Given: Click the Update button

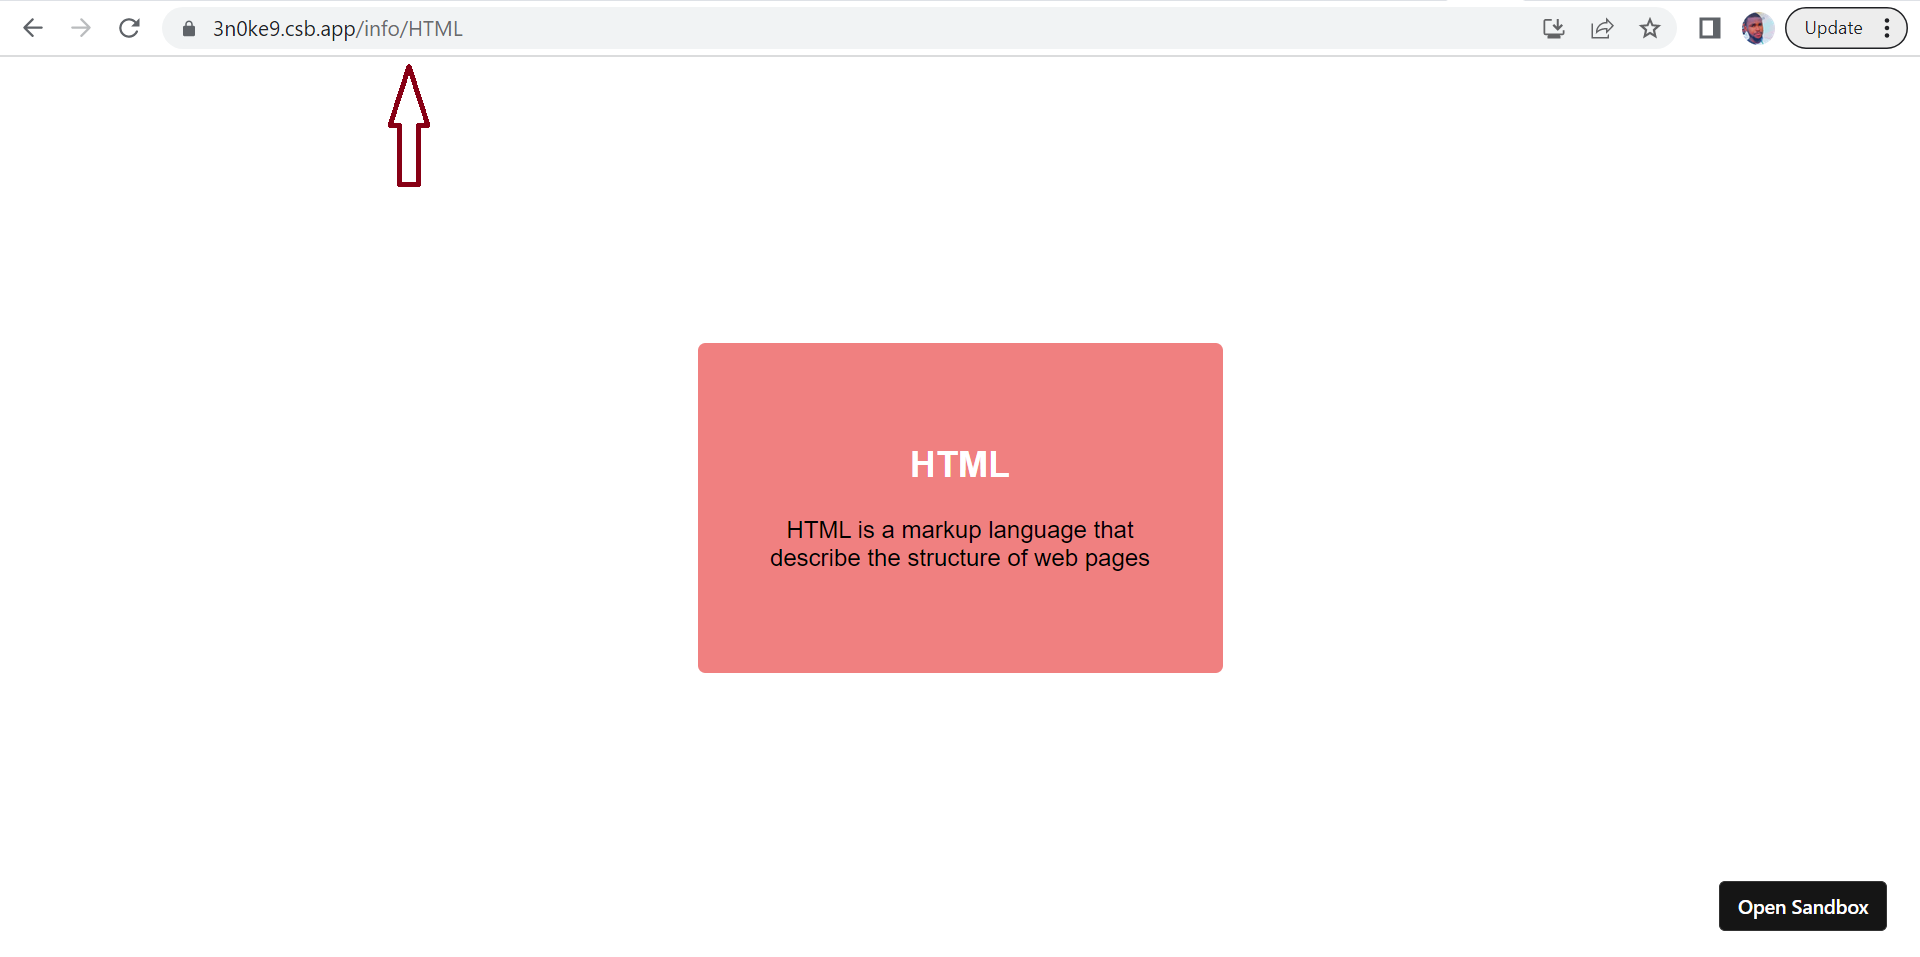Looking at the screenshot, I should click(x=1833, y=28).
